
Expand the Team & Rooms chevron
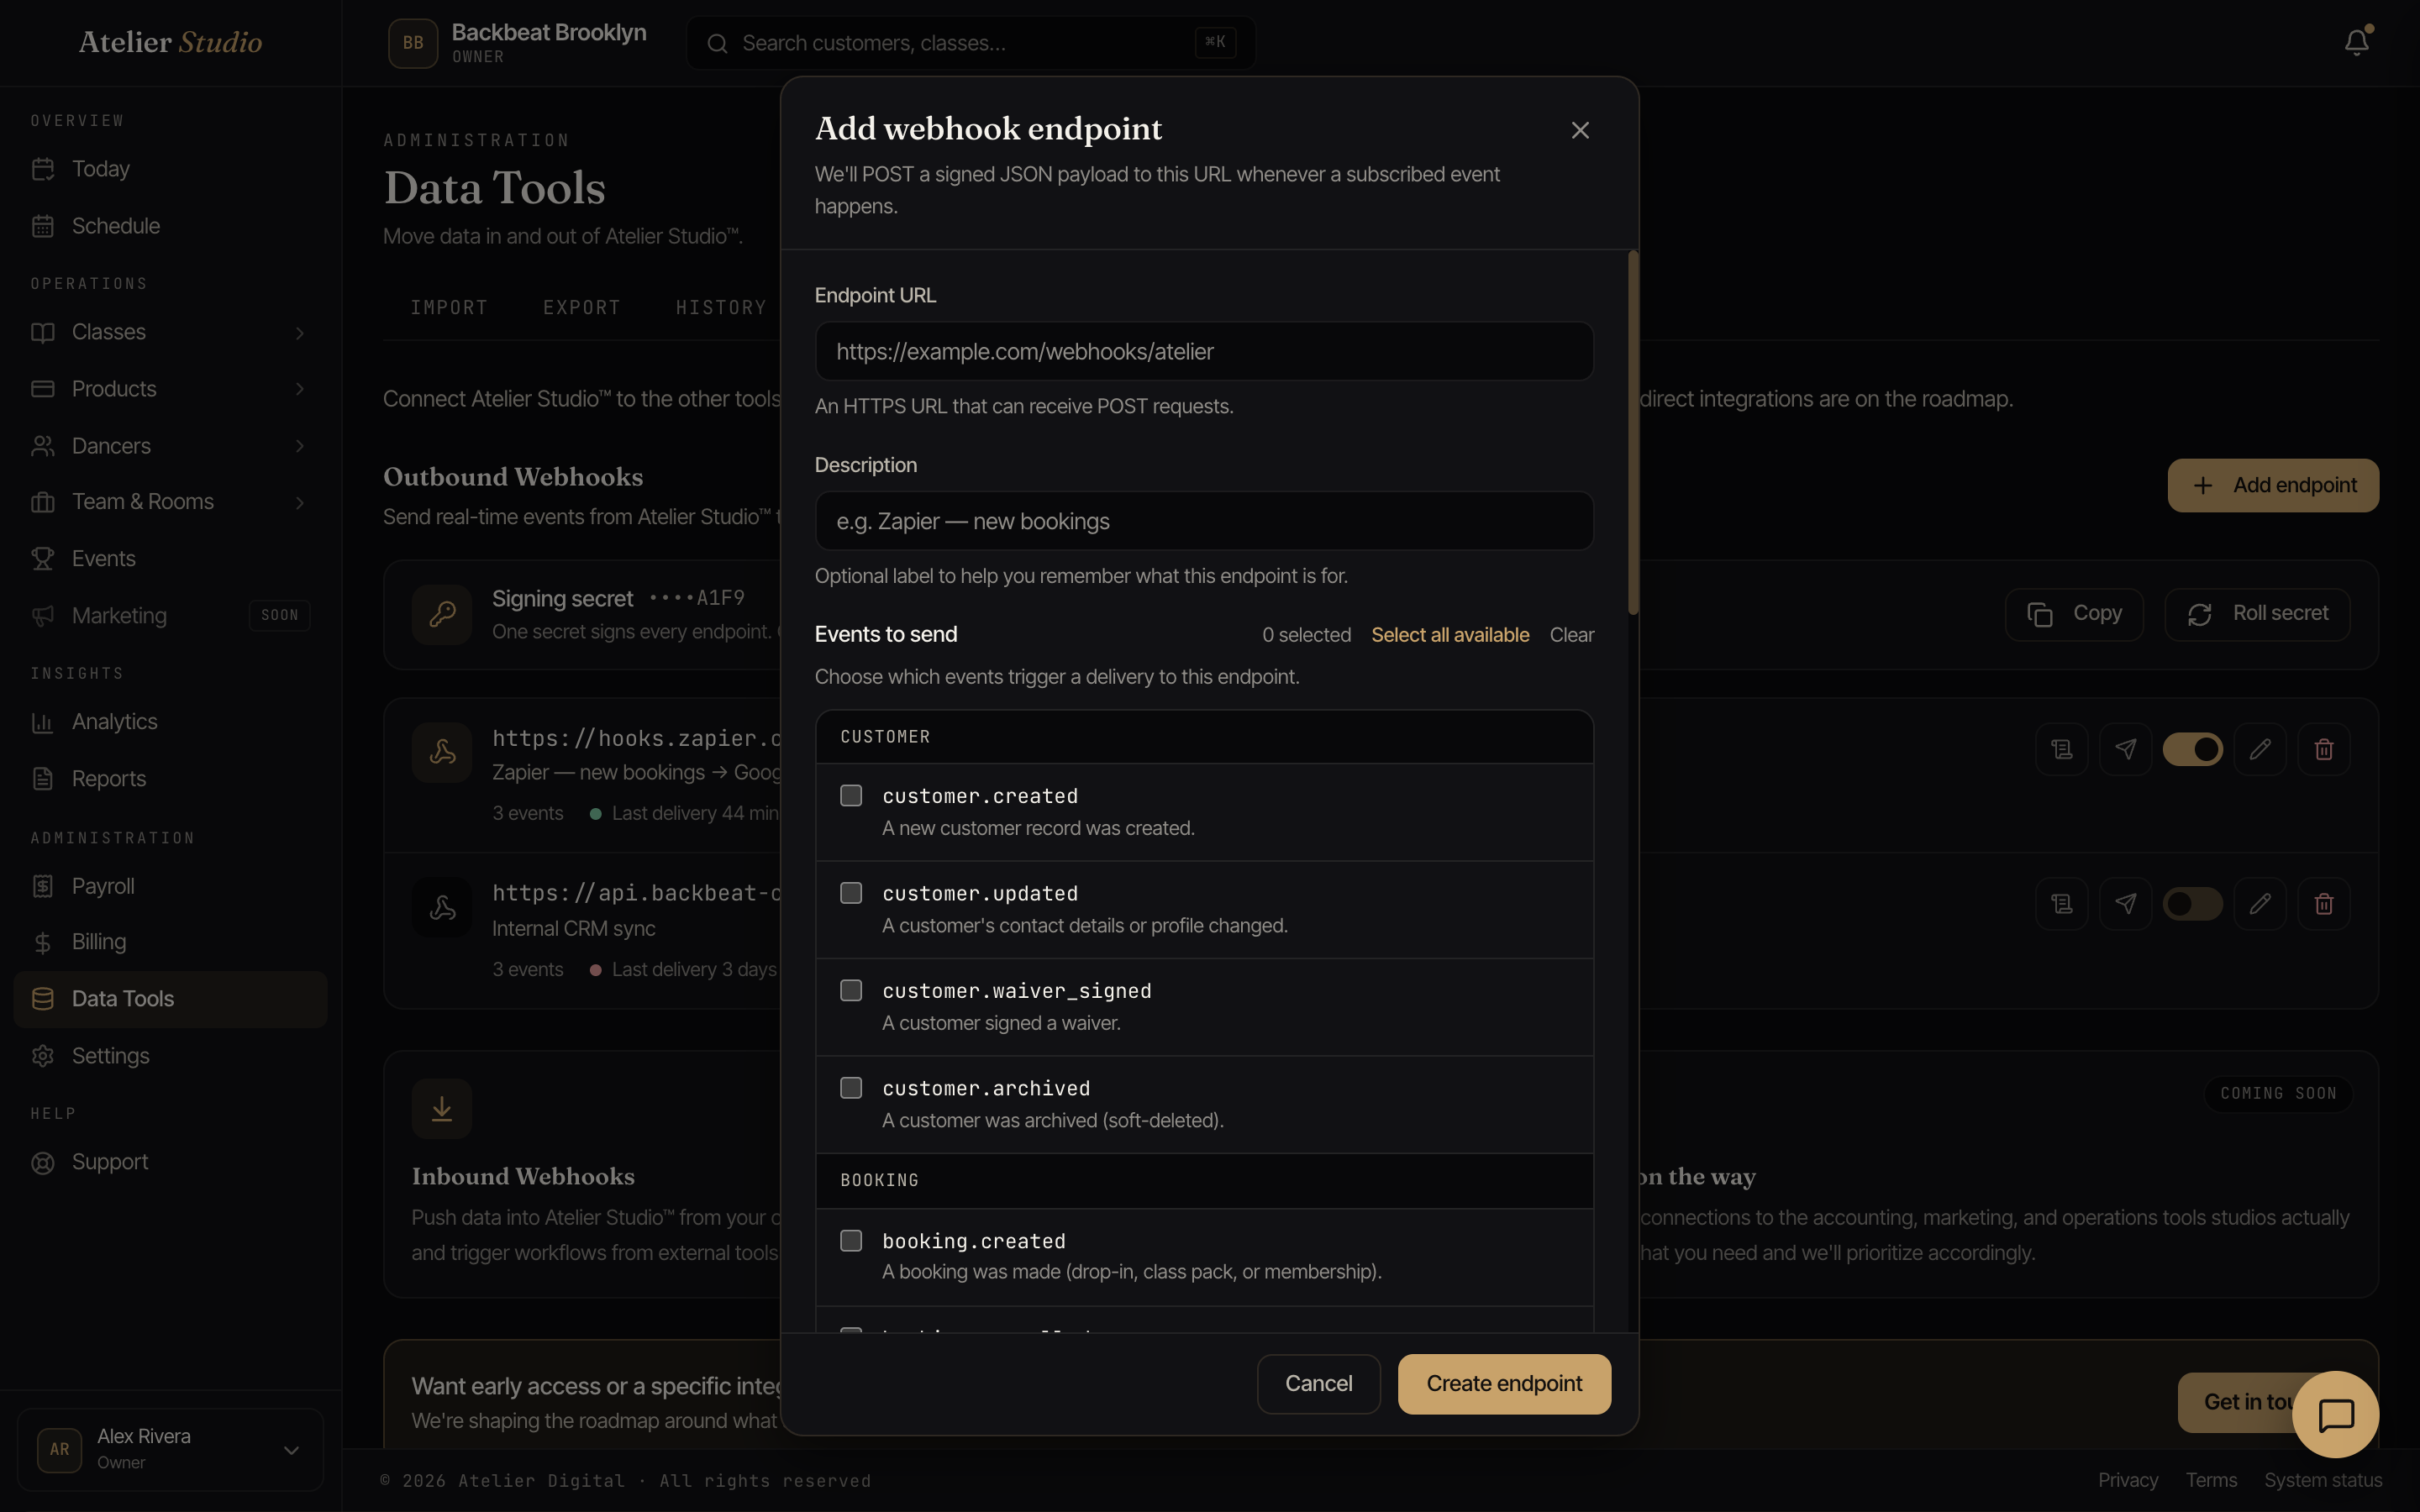tap(300, 502)
